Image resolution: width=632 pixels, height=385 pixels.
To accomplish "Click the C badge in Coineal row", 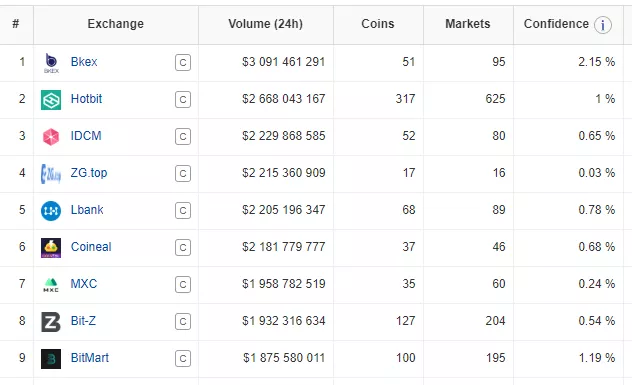I will pyautogui.click(x=183, y=248).
